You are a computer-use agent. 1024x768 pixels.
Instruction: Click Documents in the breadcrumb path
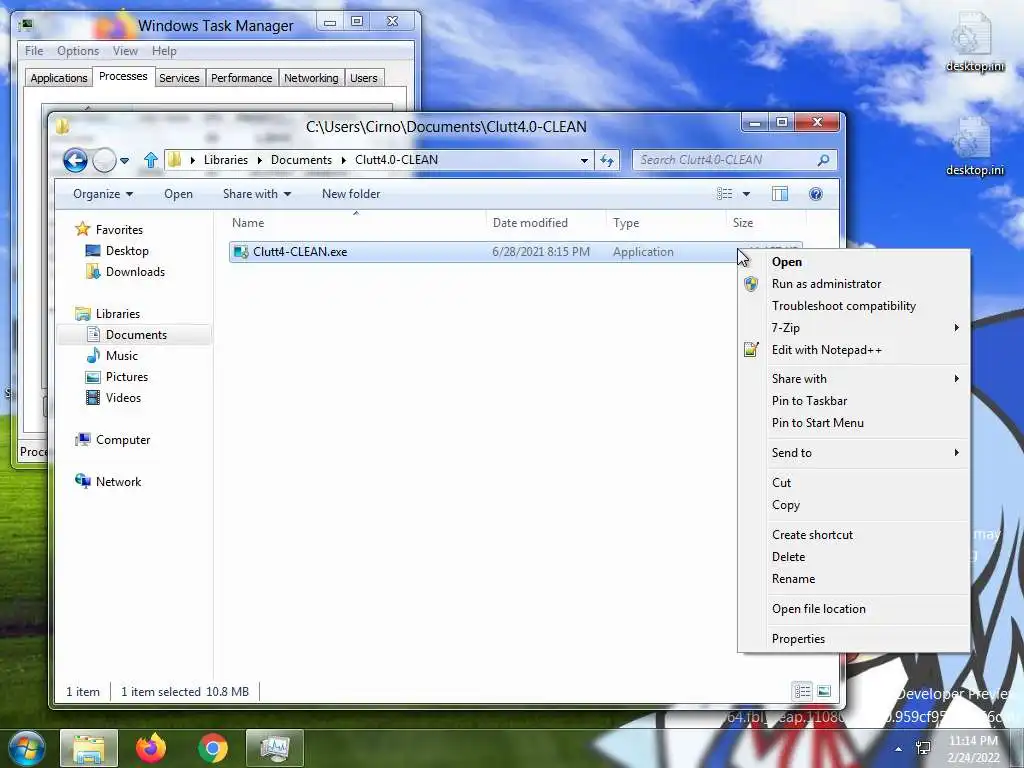pos(301,160)
